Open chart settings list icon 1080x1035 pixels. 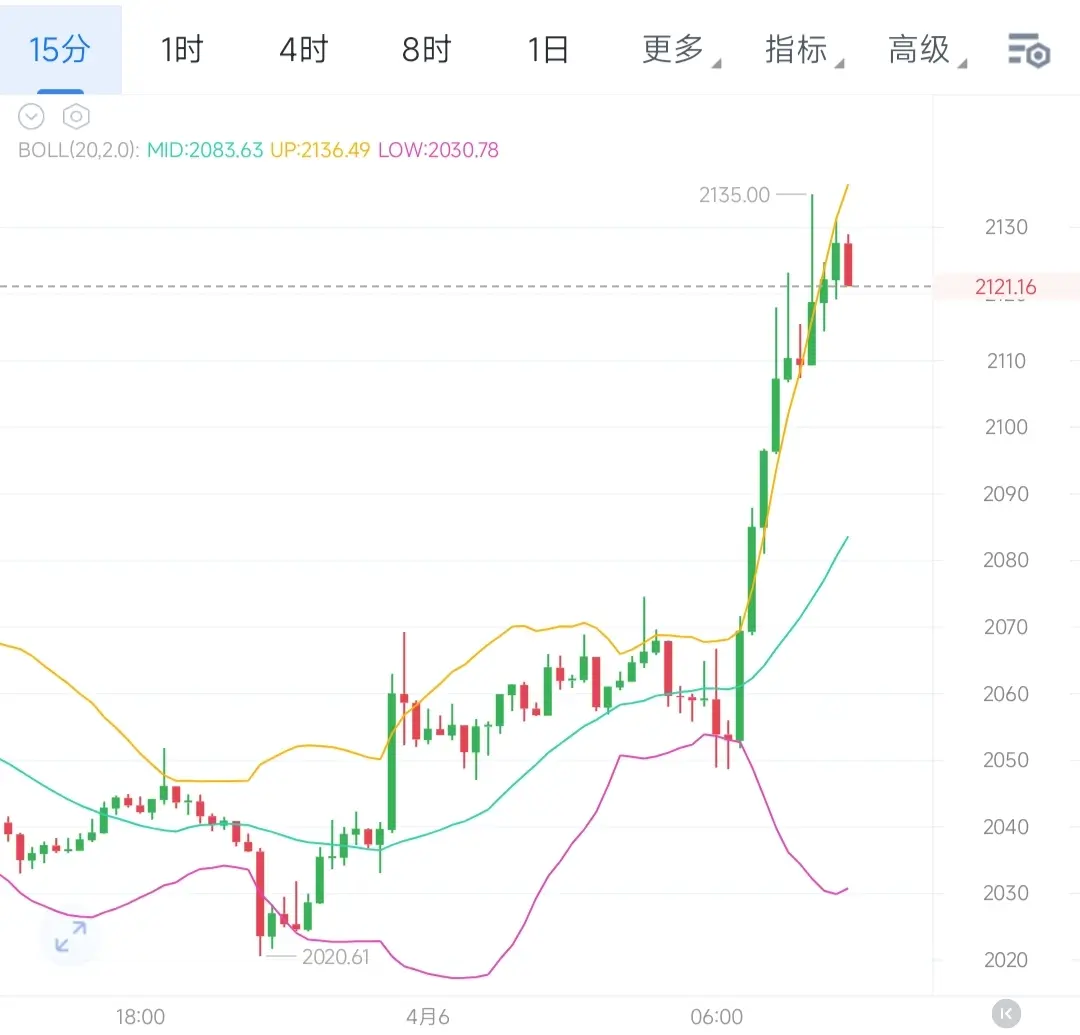[x=1029, y=50]
